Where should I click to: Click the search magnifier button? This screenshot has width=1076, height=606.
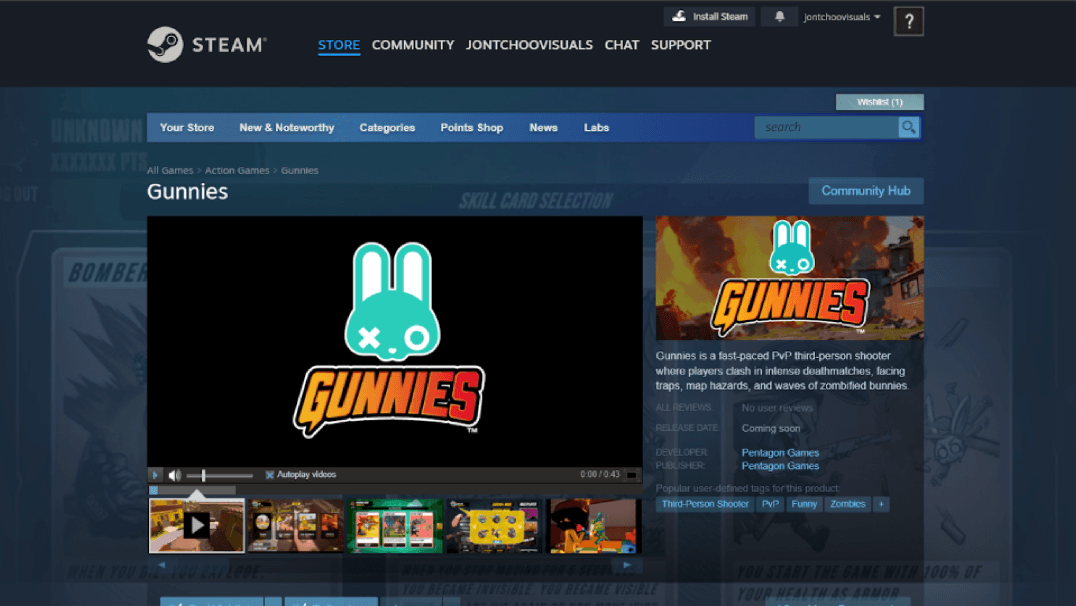[x=909, y=127]
